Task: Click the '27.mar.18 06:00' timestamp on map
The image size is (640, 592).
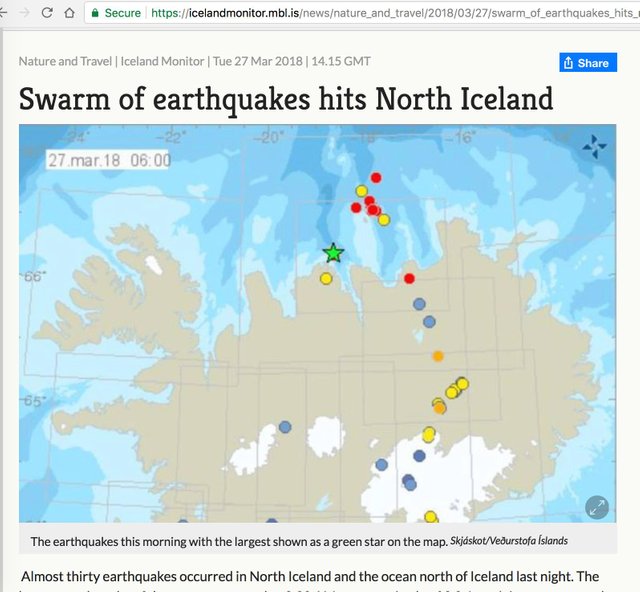Action: [x=109, y=160]
